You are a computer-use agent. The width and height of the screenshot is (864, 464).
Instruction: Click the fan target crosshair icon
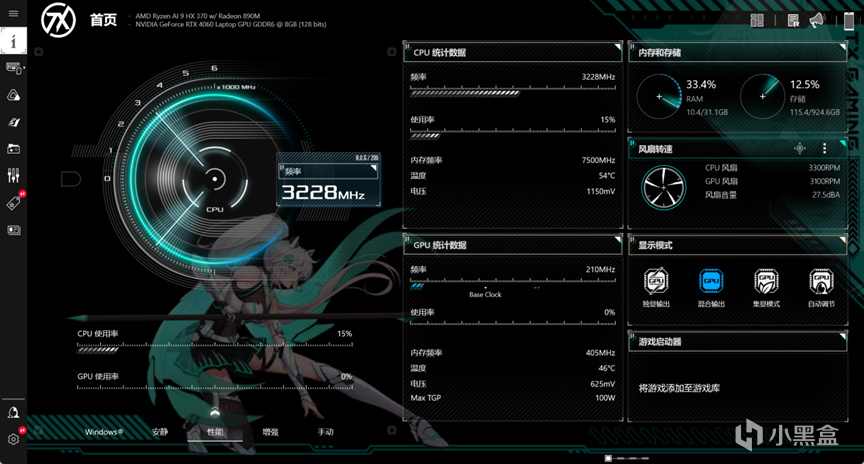[x=800, y=148]
